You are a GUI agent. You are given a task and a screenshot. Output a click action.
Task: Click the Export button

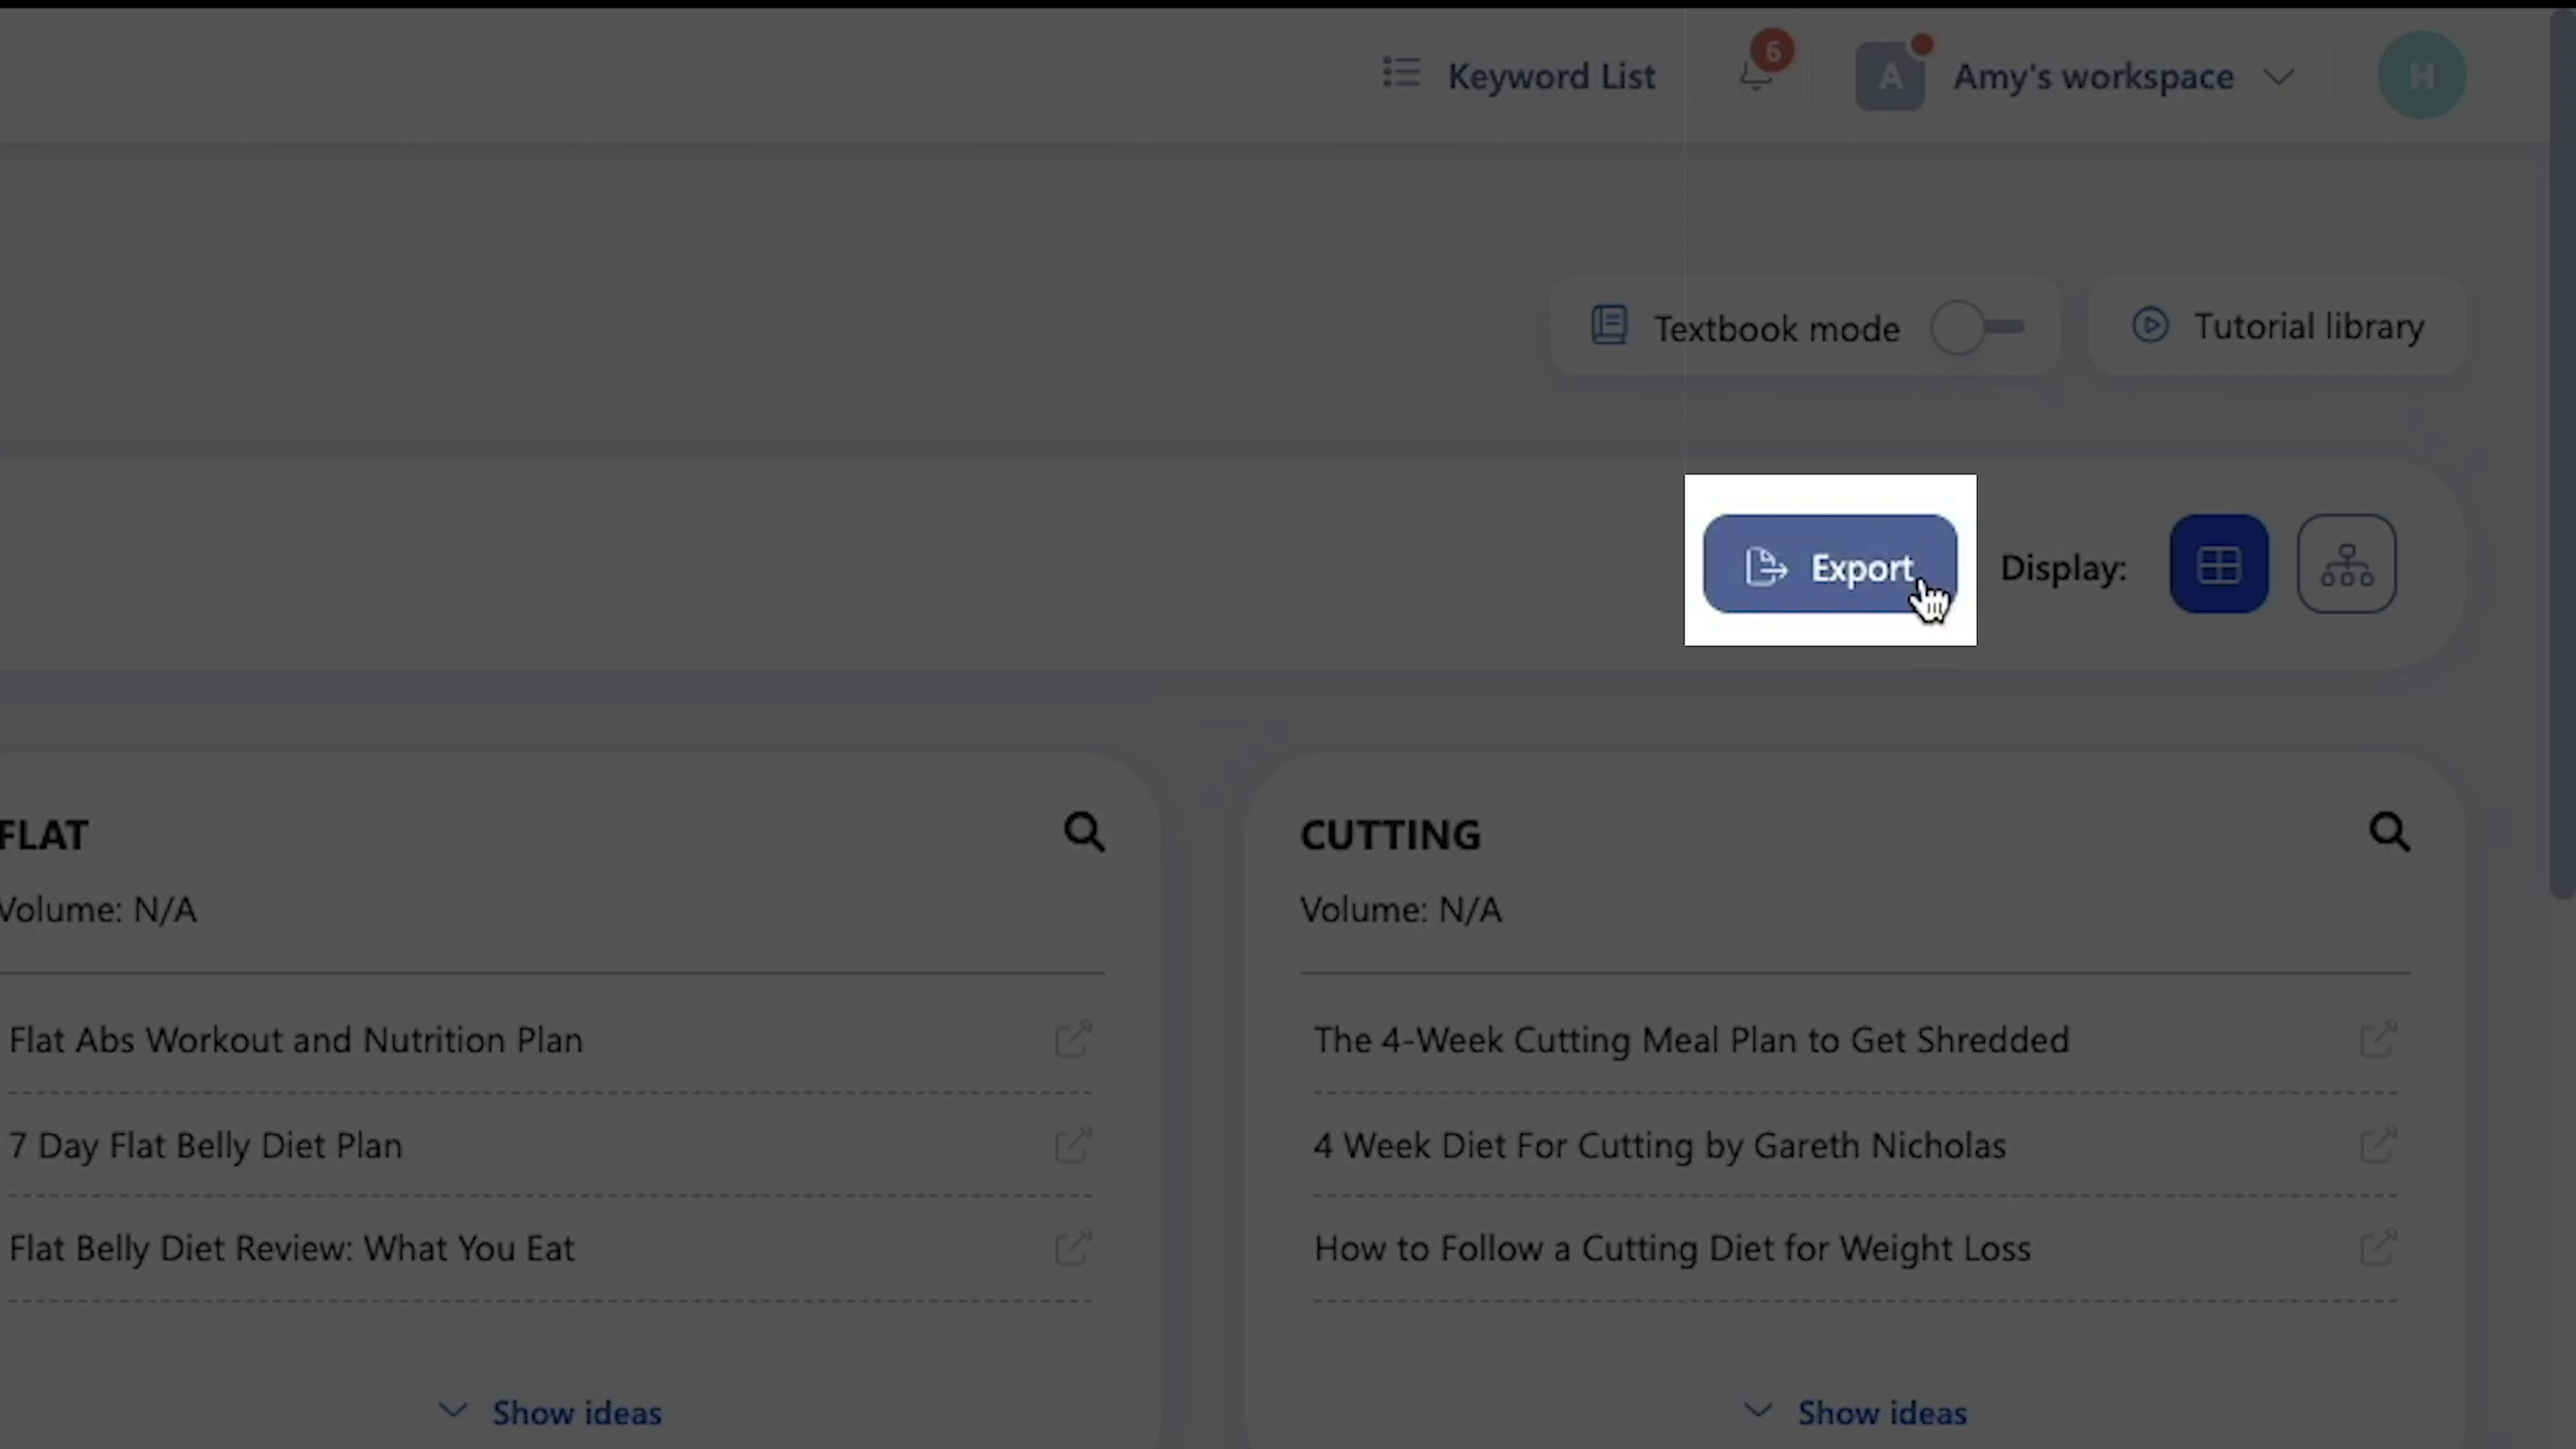click(1829, 565)
